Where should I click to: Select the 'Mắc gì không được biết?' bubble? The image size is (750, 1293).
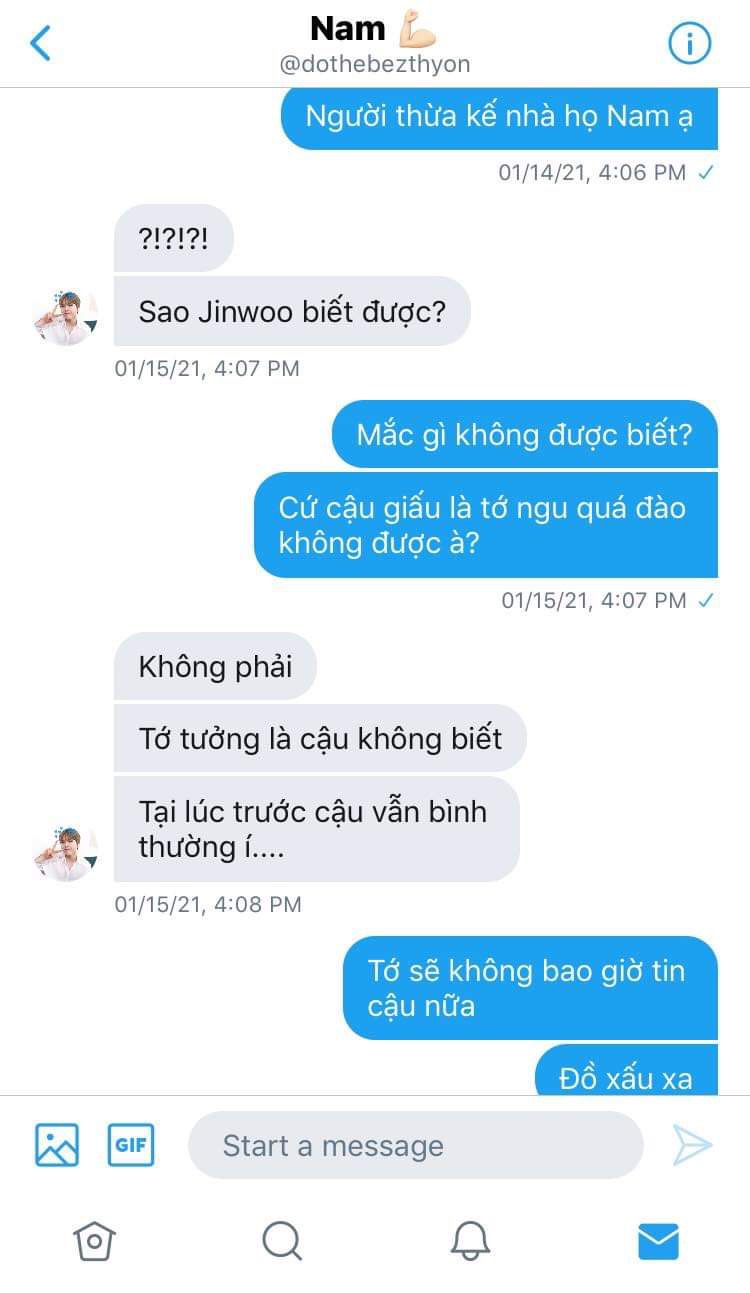(x=525, y=434)
